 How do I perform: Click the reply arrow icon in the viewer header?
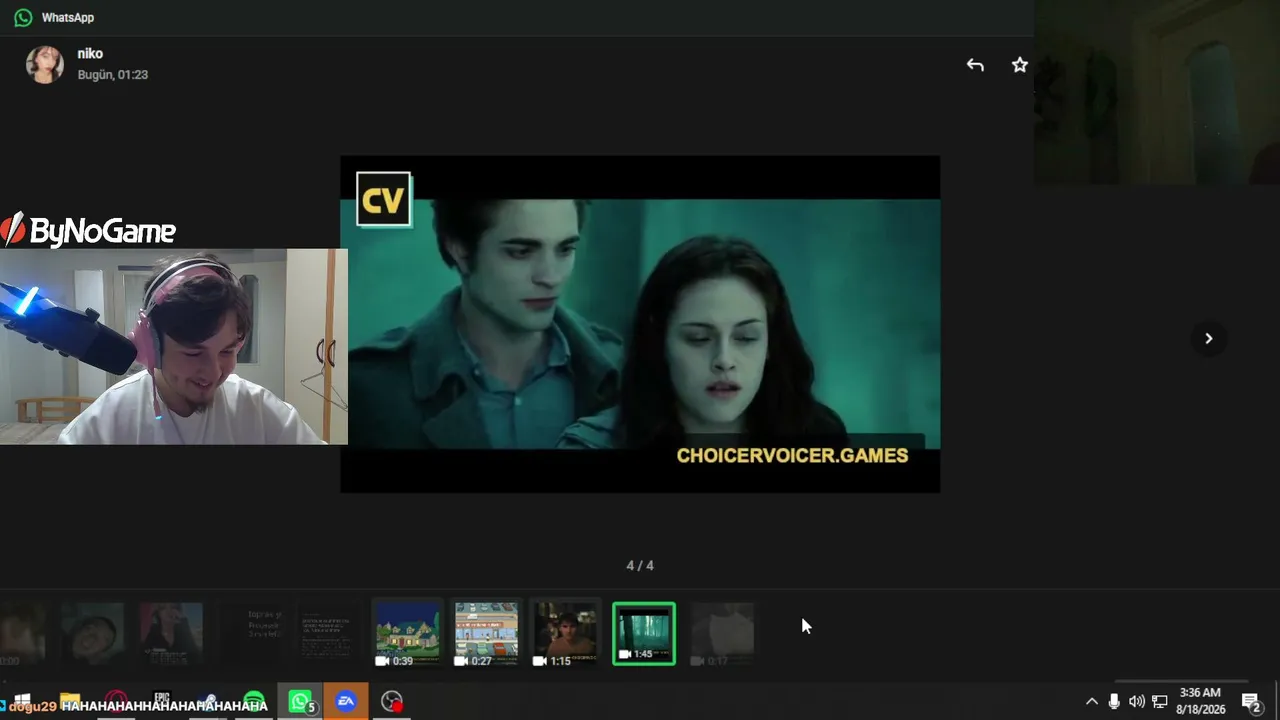point(975,65)
